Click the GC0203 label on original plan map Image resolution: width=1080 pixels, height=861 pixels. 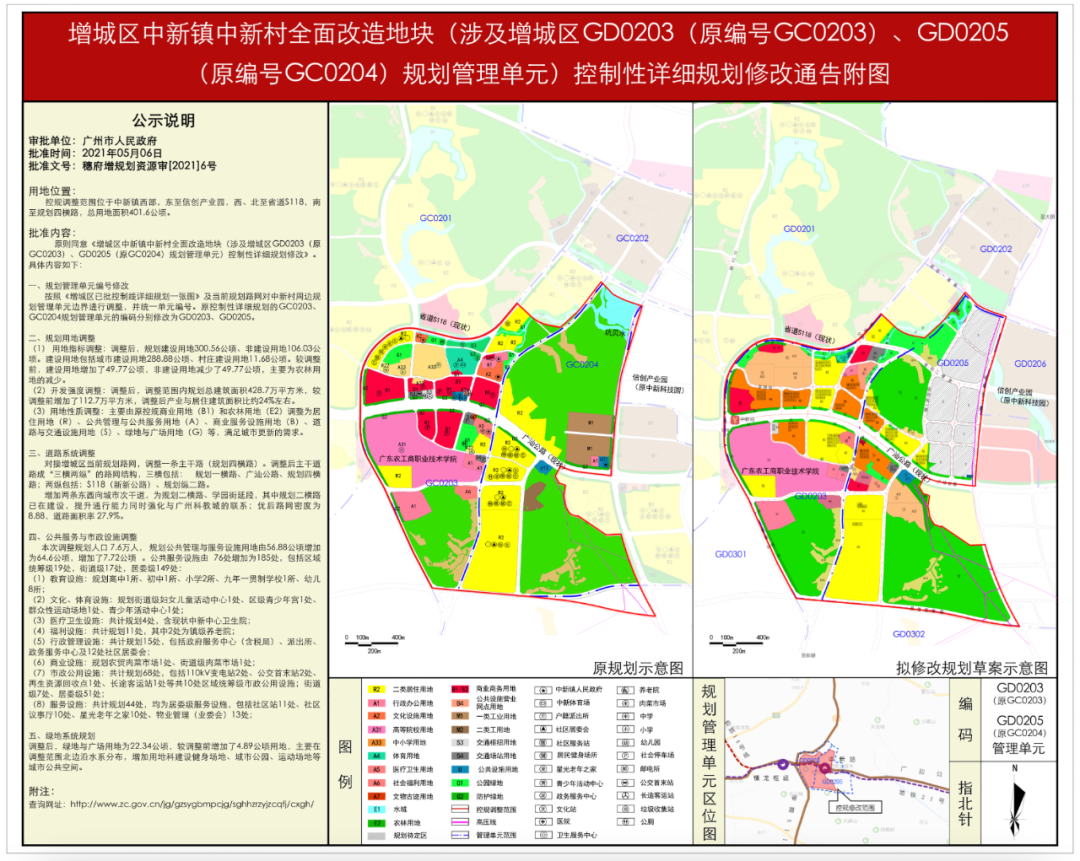pos(442,483)
